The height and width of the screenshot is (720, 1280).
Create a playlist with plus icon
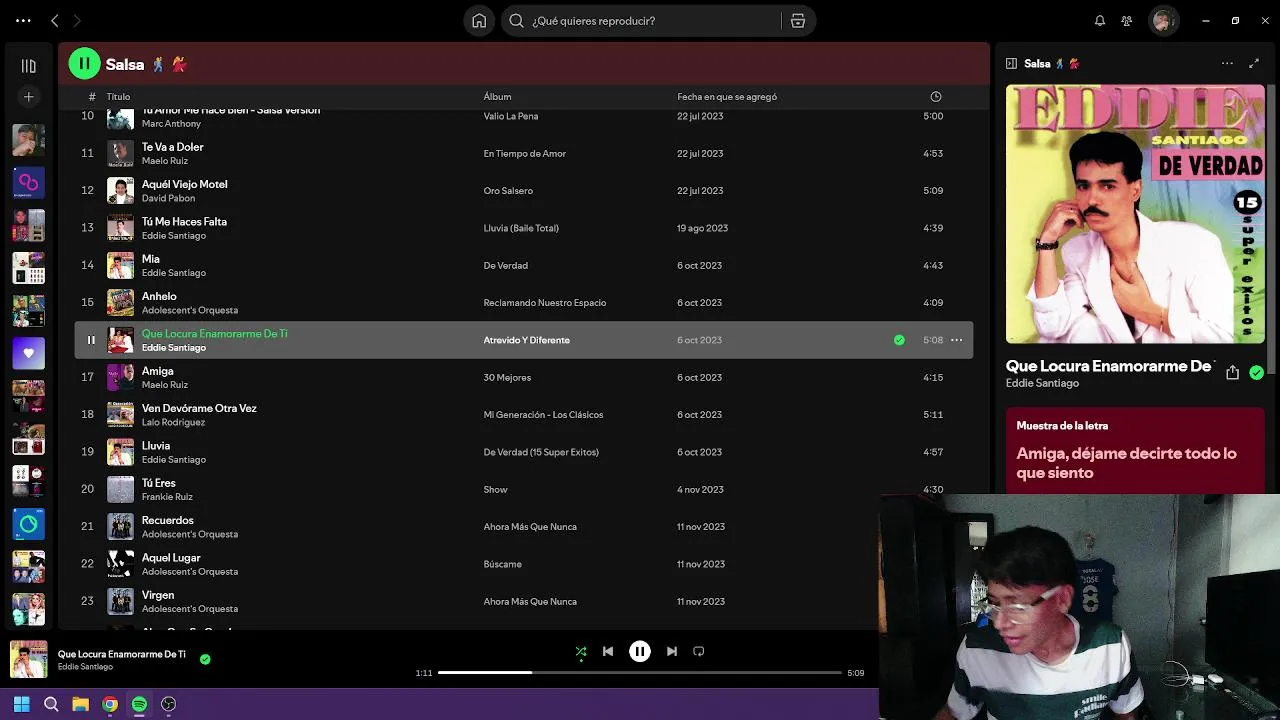coord(29,97)
